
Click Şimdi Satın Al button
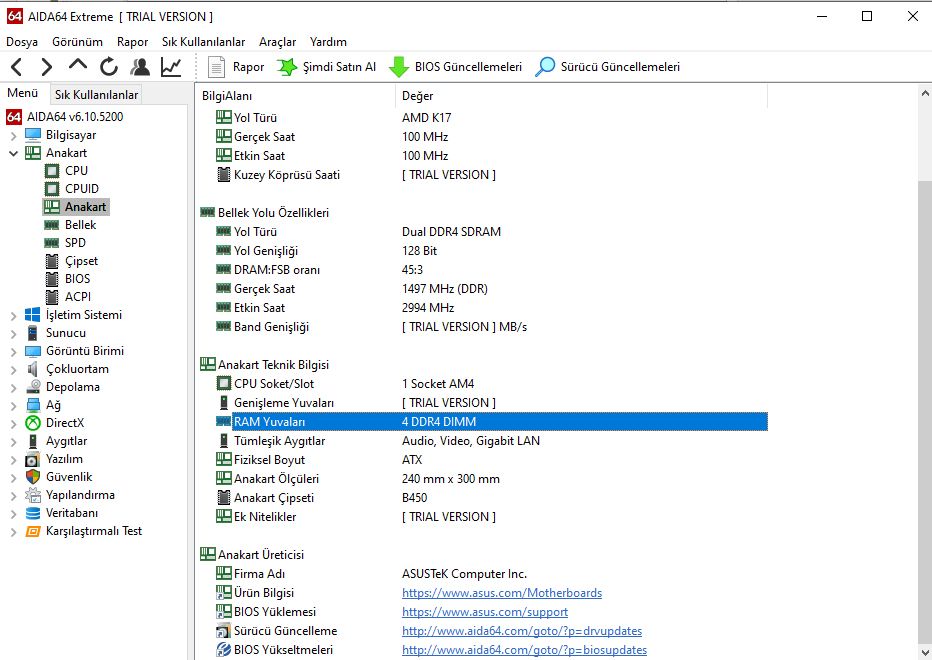pos(326,67)
